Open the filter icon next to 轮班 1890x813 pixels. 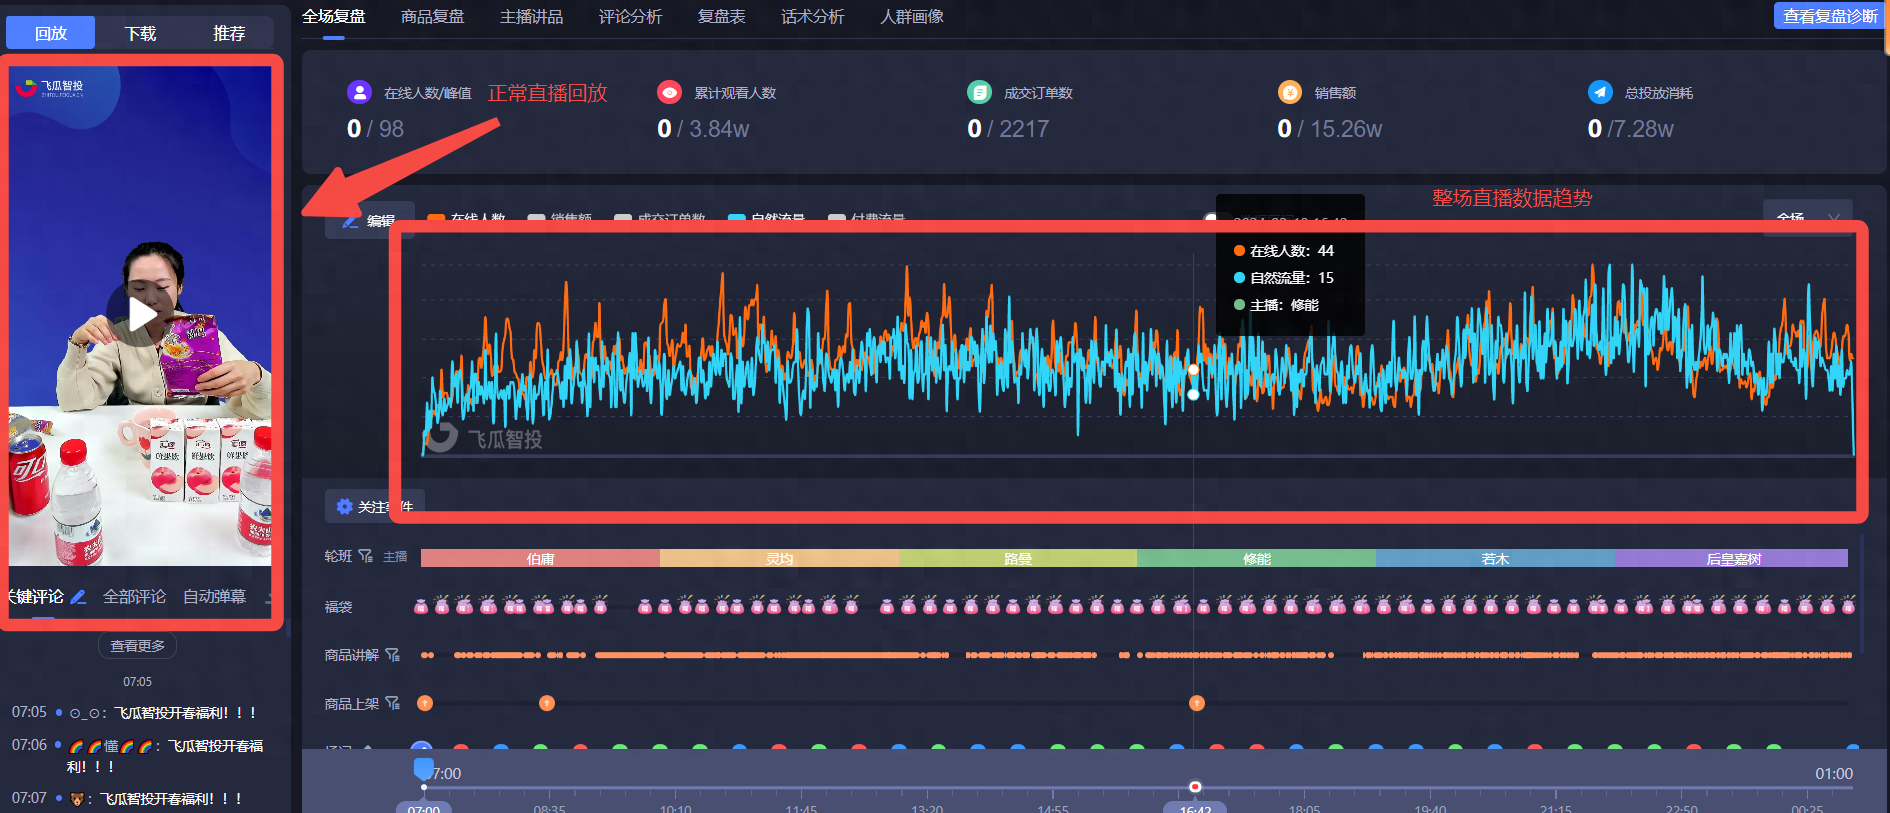click(x=366, y=556)
